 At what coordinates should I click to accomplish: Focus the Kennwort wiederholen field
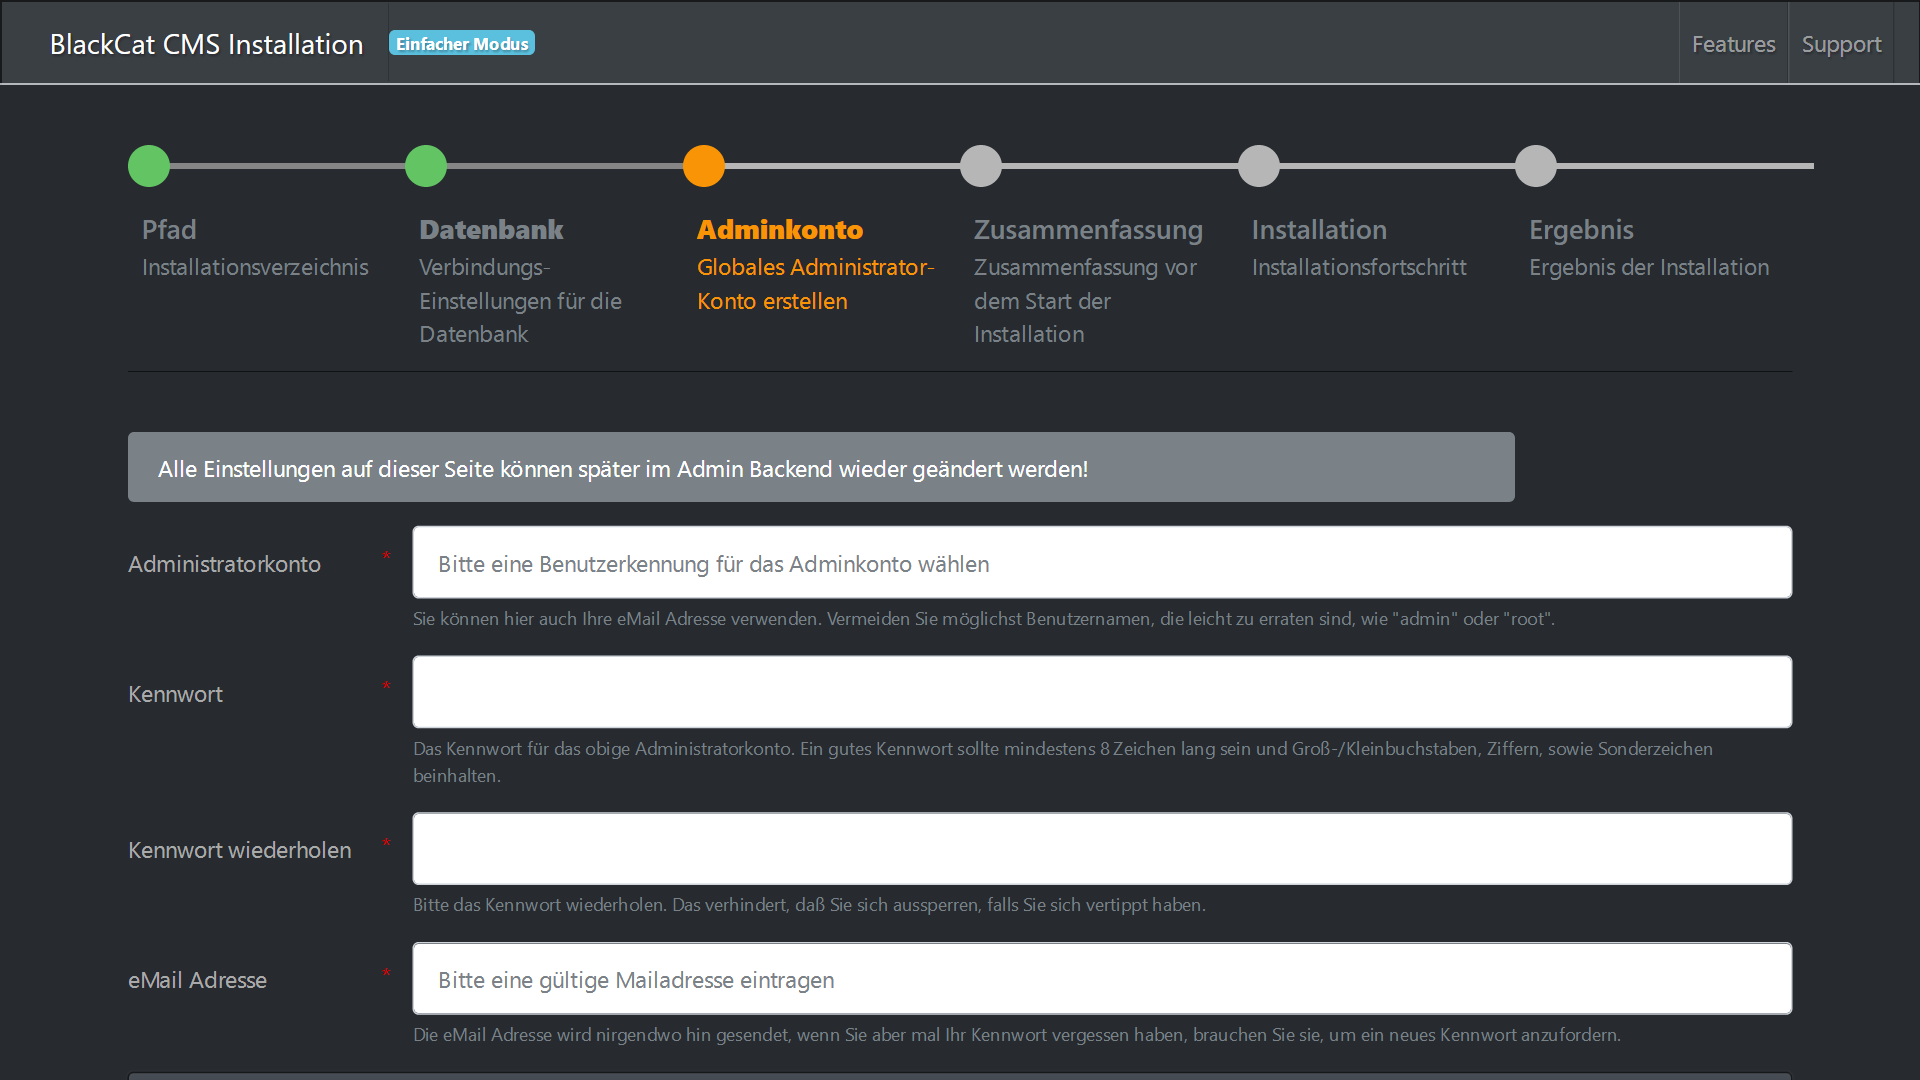[x=1102, y=848]
